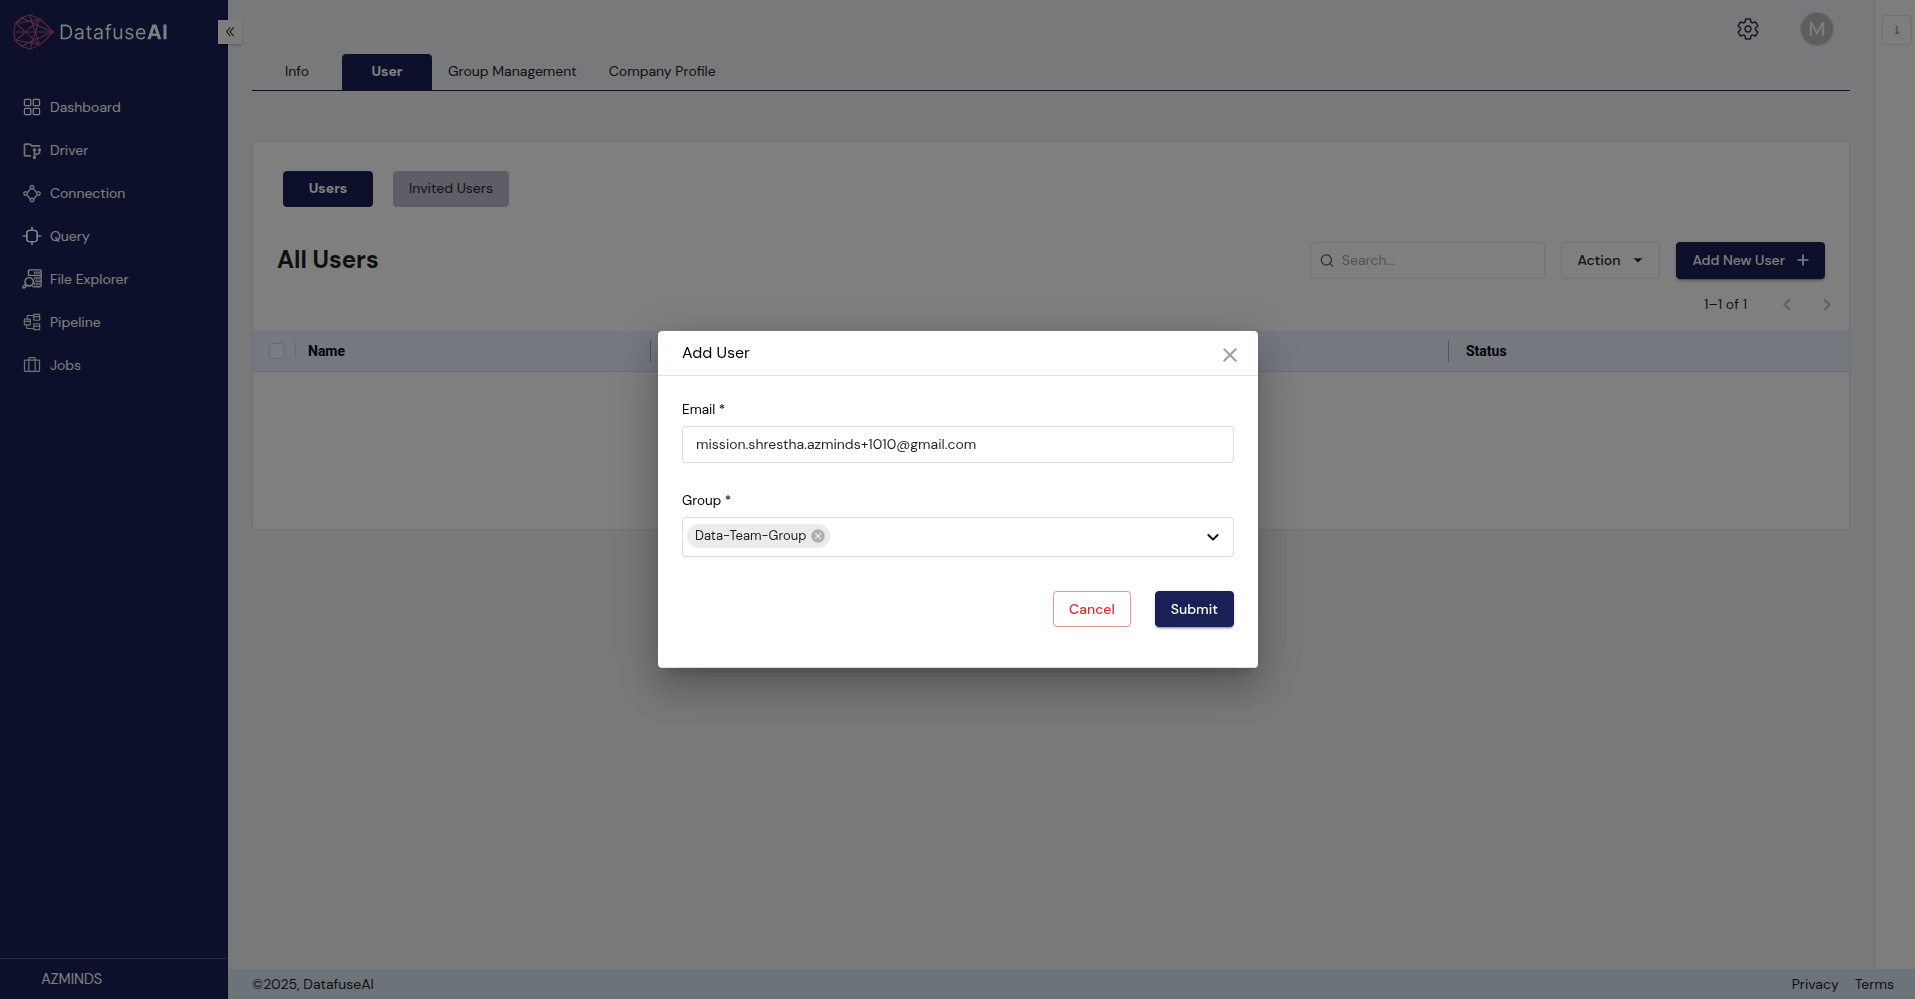
Task: Toggle the select-all checkbox beside Name
Action: point(277,351)
